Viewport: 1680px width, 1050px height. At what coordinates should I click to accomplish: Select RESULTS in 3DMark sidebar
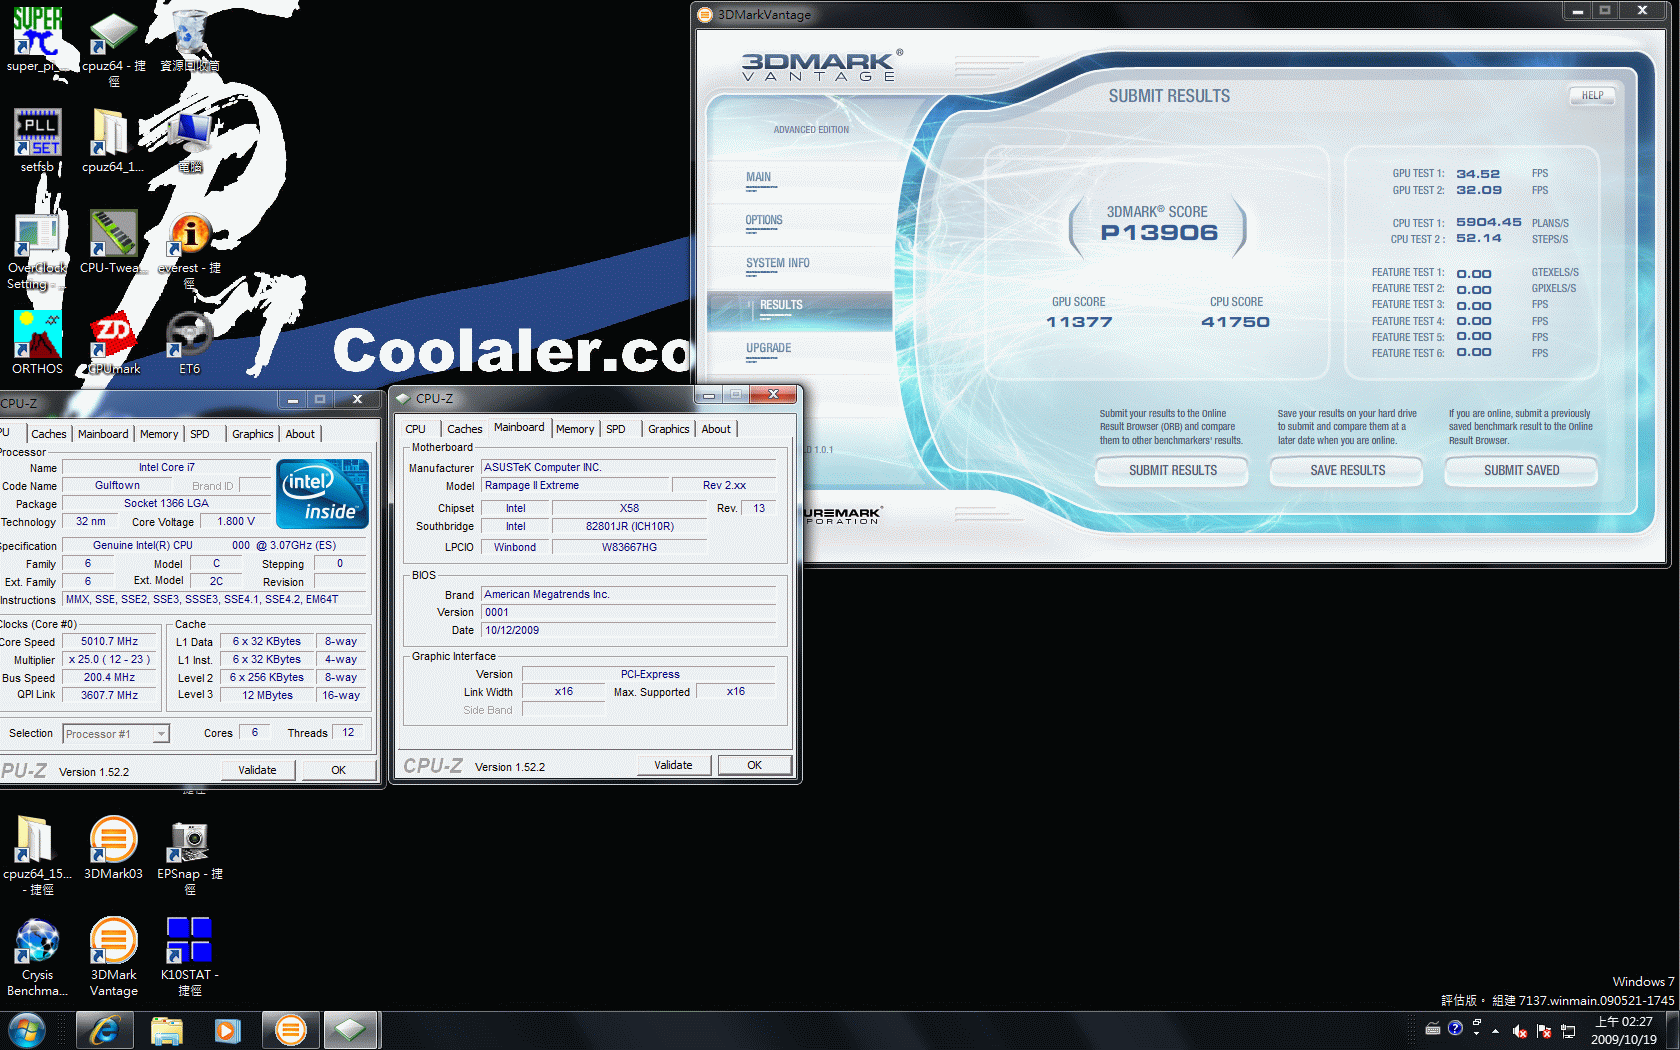point(799,310)
